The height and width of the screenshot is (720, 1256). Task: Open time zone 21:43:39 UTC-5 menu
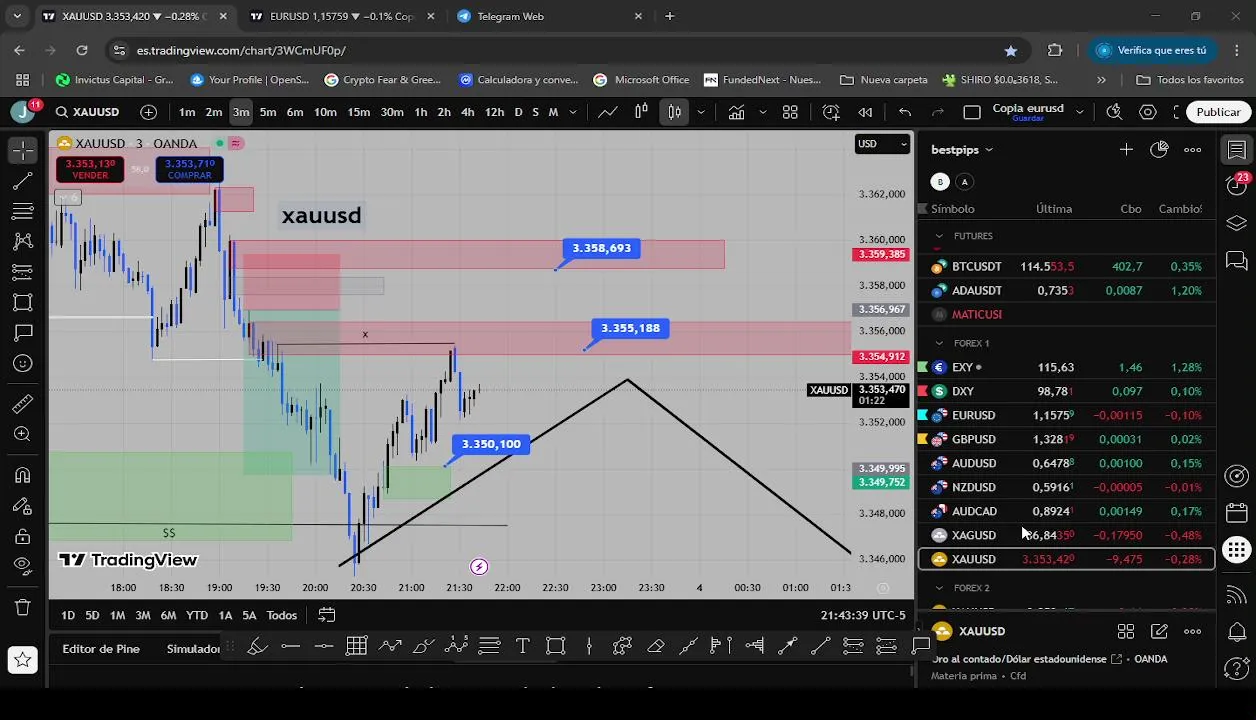click(863, 615)
